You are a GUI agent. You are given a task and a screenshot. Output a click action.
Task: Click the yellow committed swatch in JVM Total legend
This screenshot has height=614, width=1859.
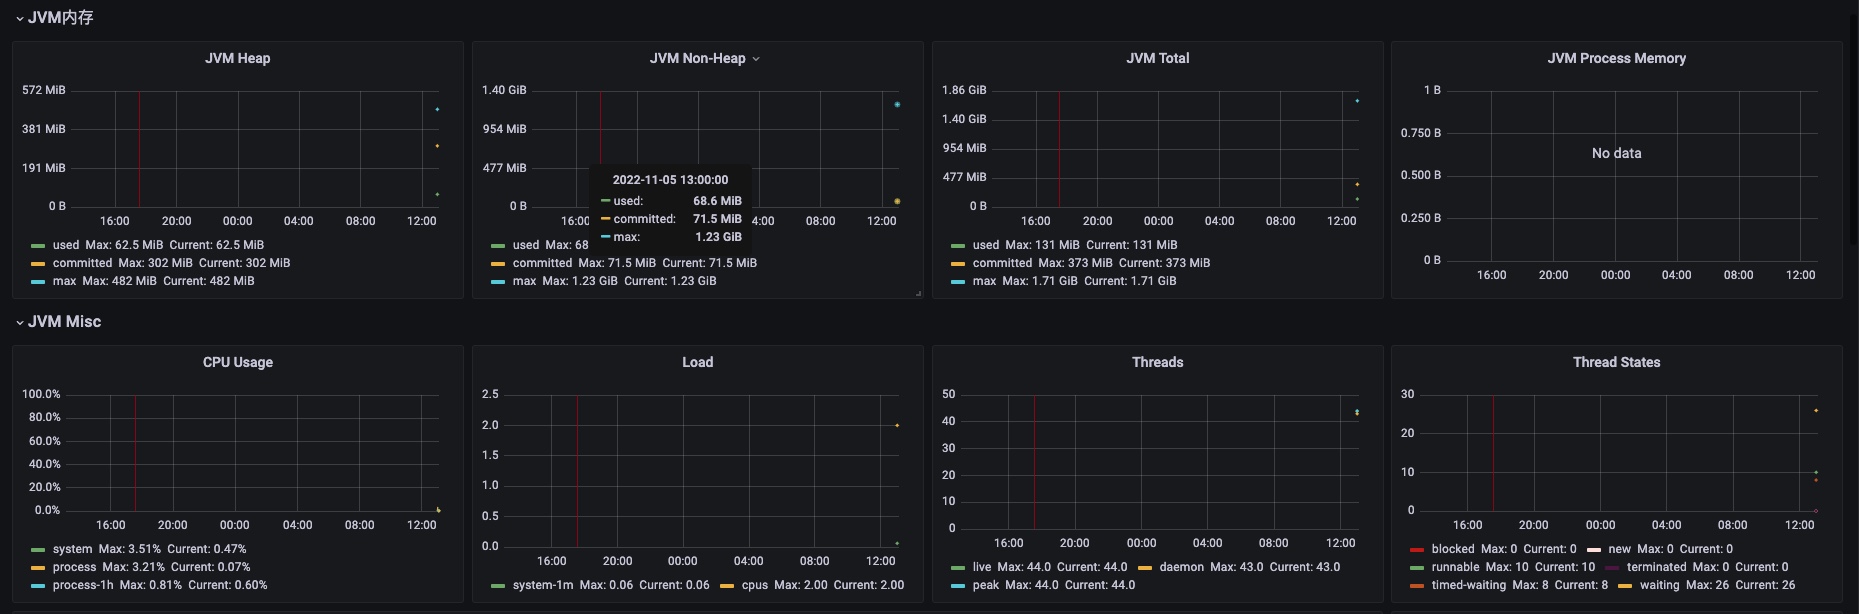click(x=958, y=264)
